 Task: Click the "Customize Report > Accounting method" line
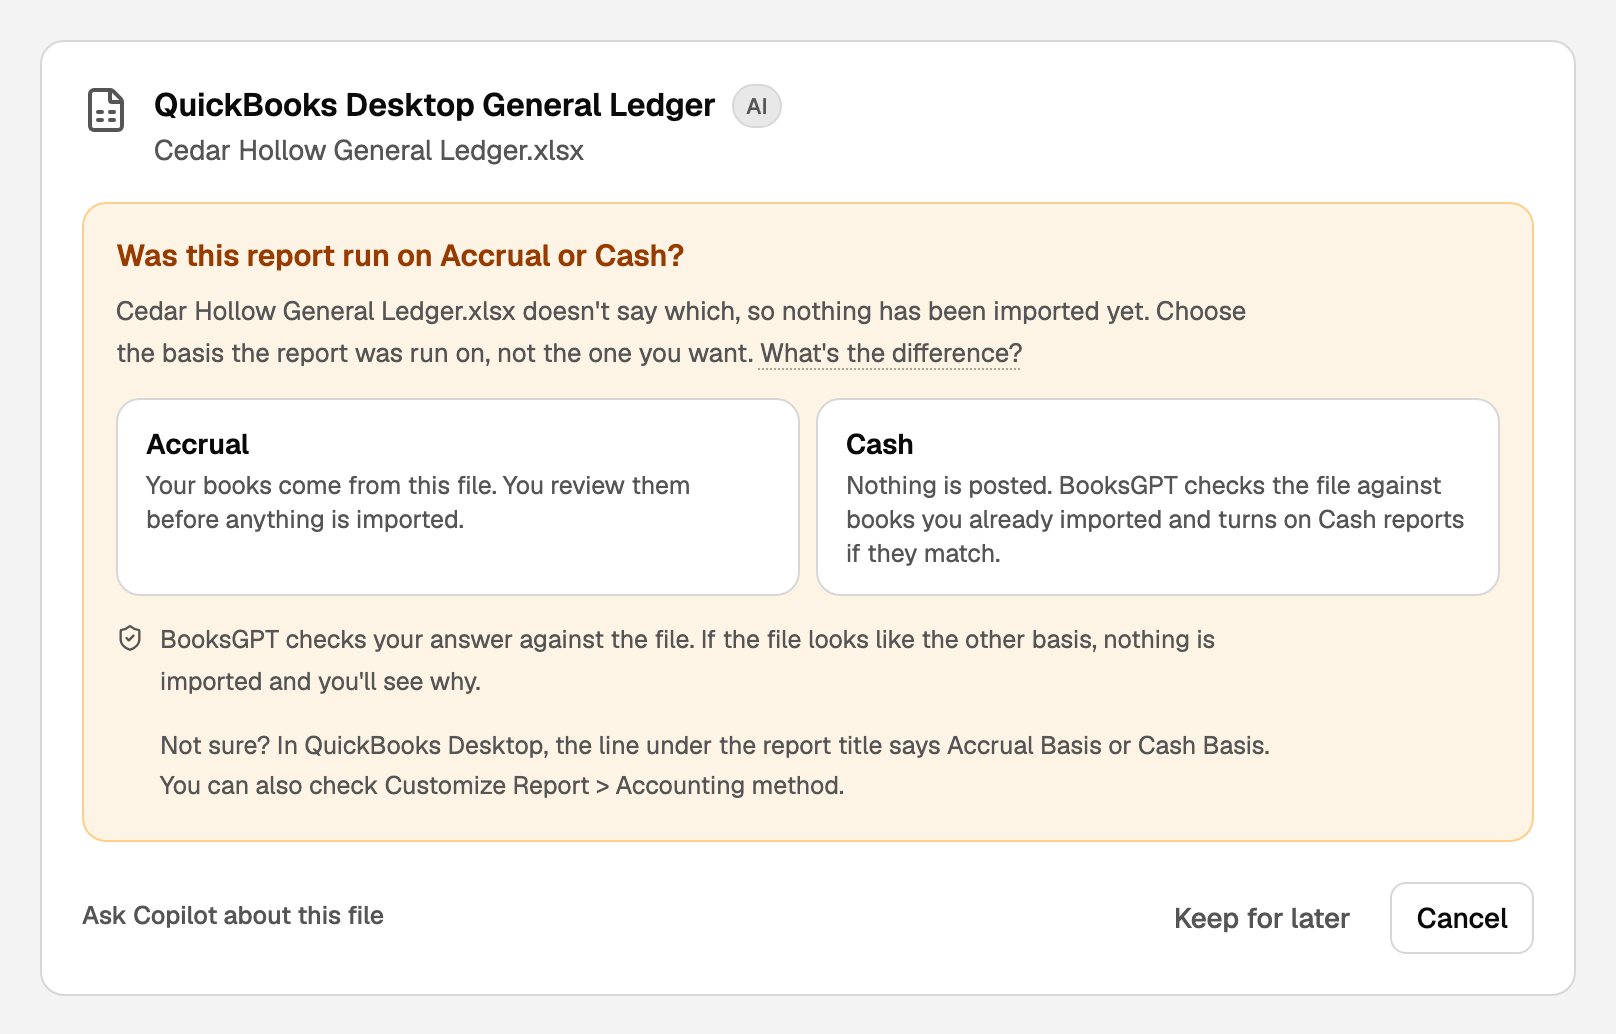coord(502,786)
